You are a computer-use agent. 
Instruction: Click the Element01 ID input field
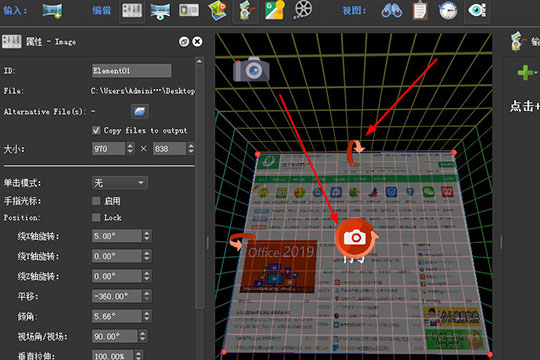[x=132, y=71]
